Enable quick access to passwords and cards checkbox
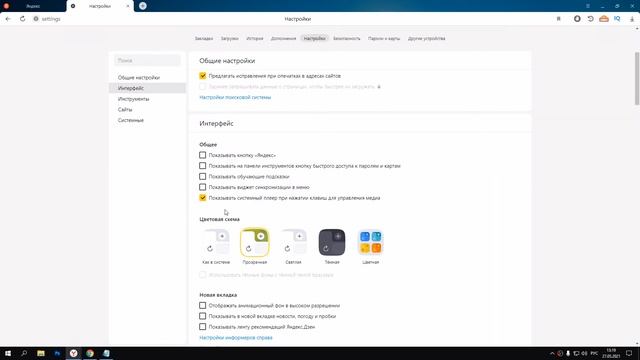 (202, 166)
